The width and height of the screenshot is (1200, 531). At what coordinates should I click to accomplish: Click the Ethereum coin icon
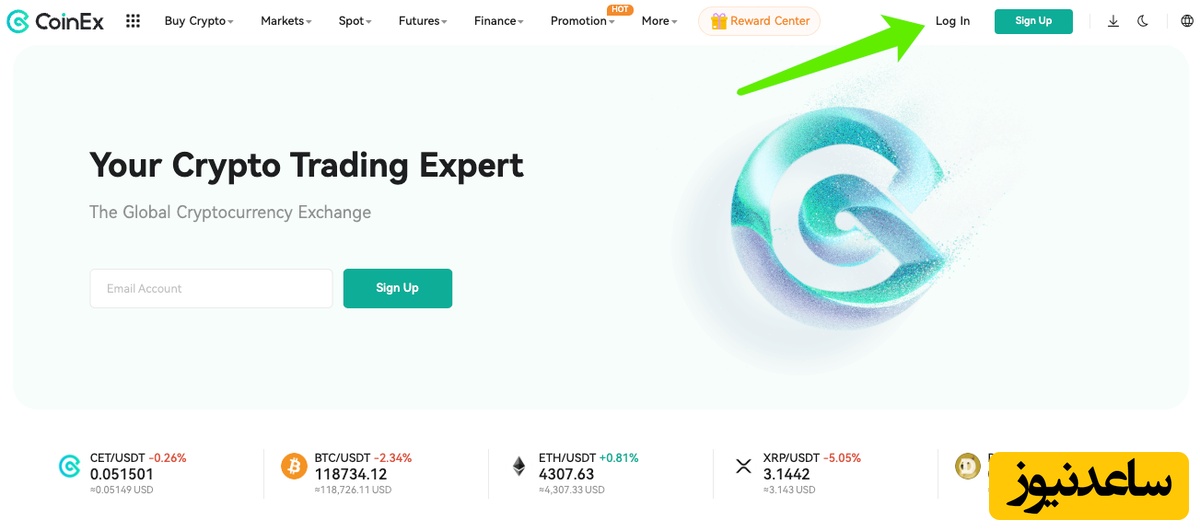coord(519,466)
